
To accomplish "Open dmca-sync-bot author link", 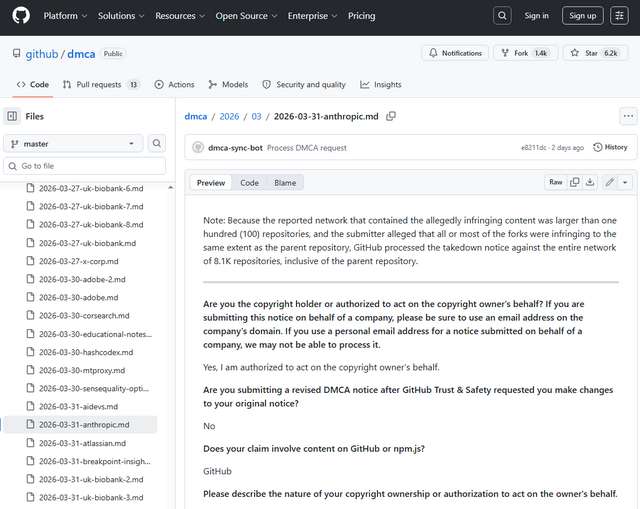I will tap(235, 148).
